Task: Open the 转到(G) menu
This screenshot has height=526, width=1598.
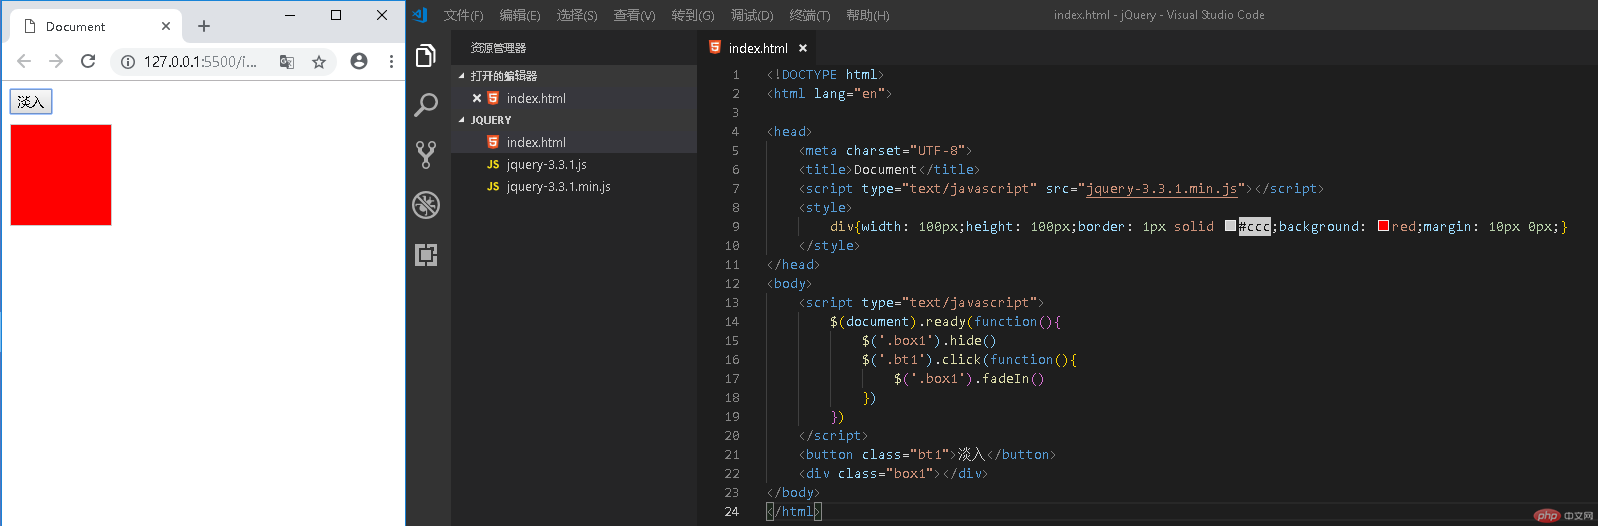Action: point(693,15)
